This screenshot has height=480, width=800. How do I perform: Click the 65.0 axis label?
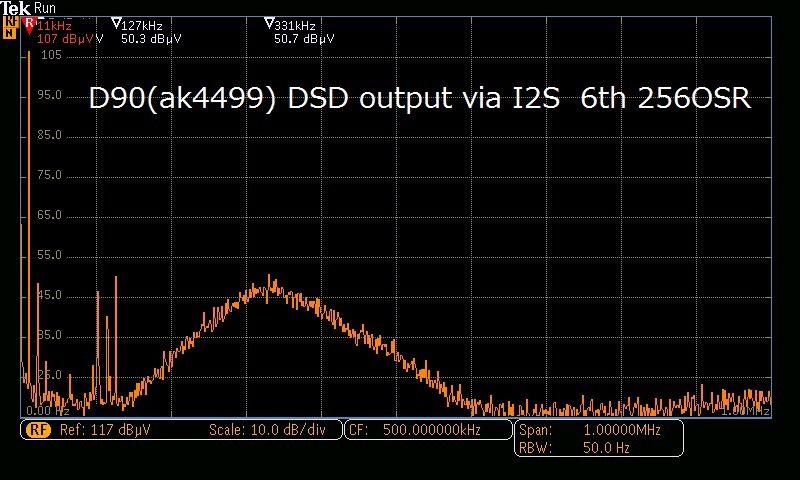pyautogui.click(x=49, y=215)
